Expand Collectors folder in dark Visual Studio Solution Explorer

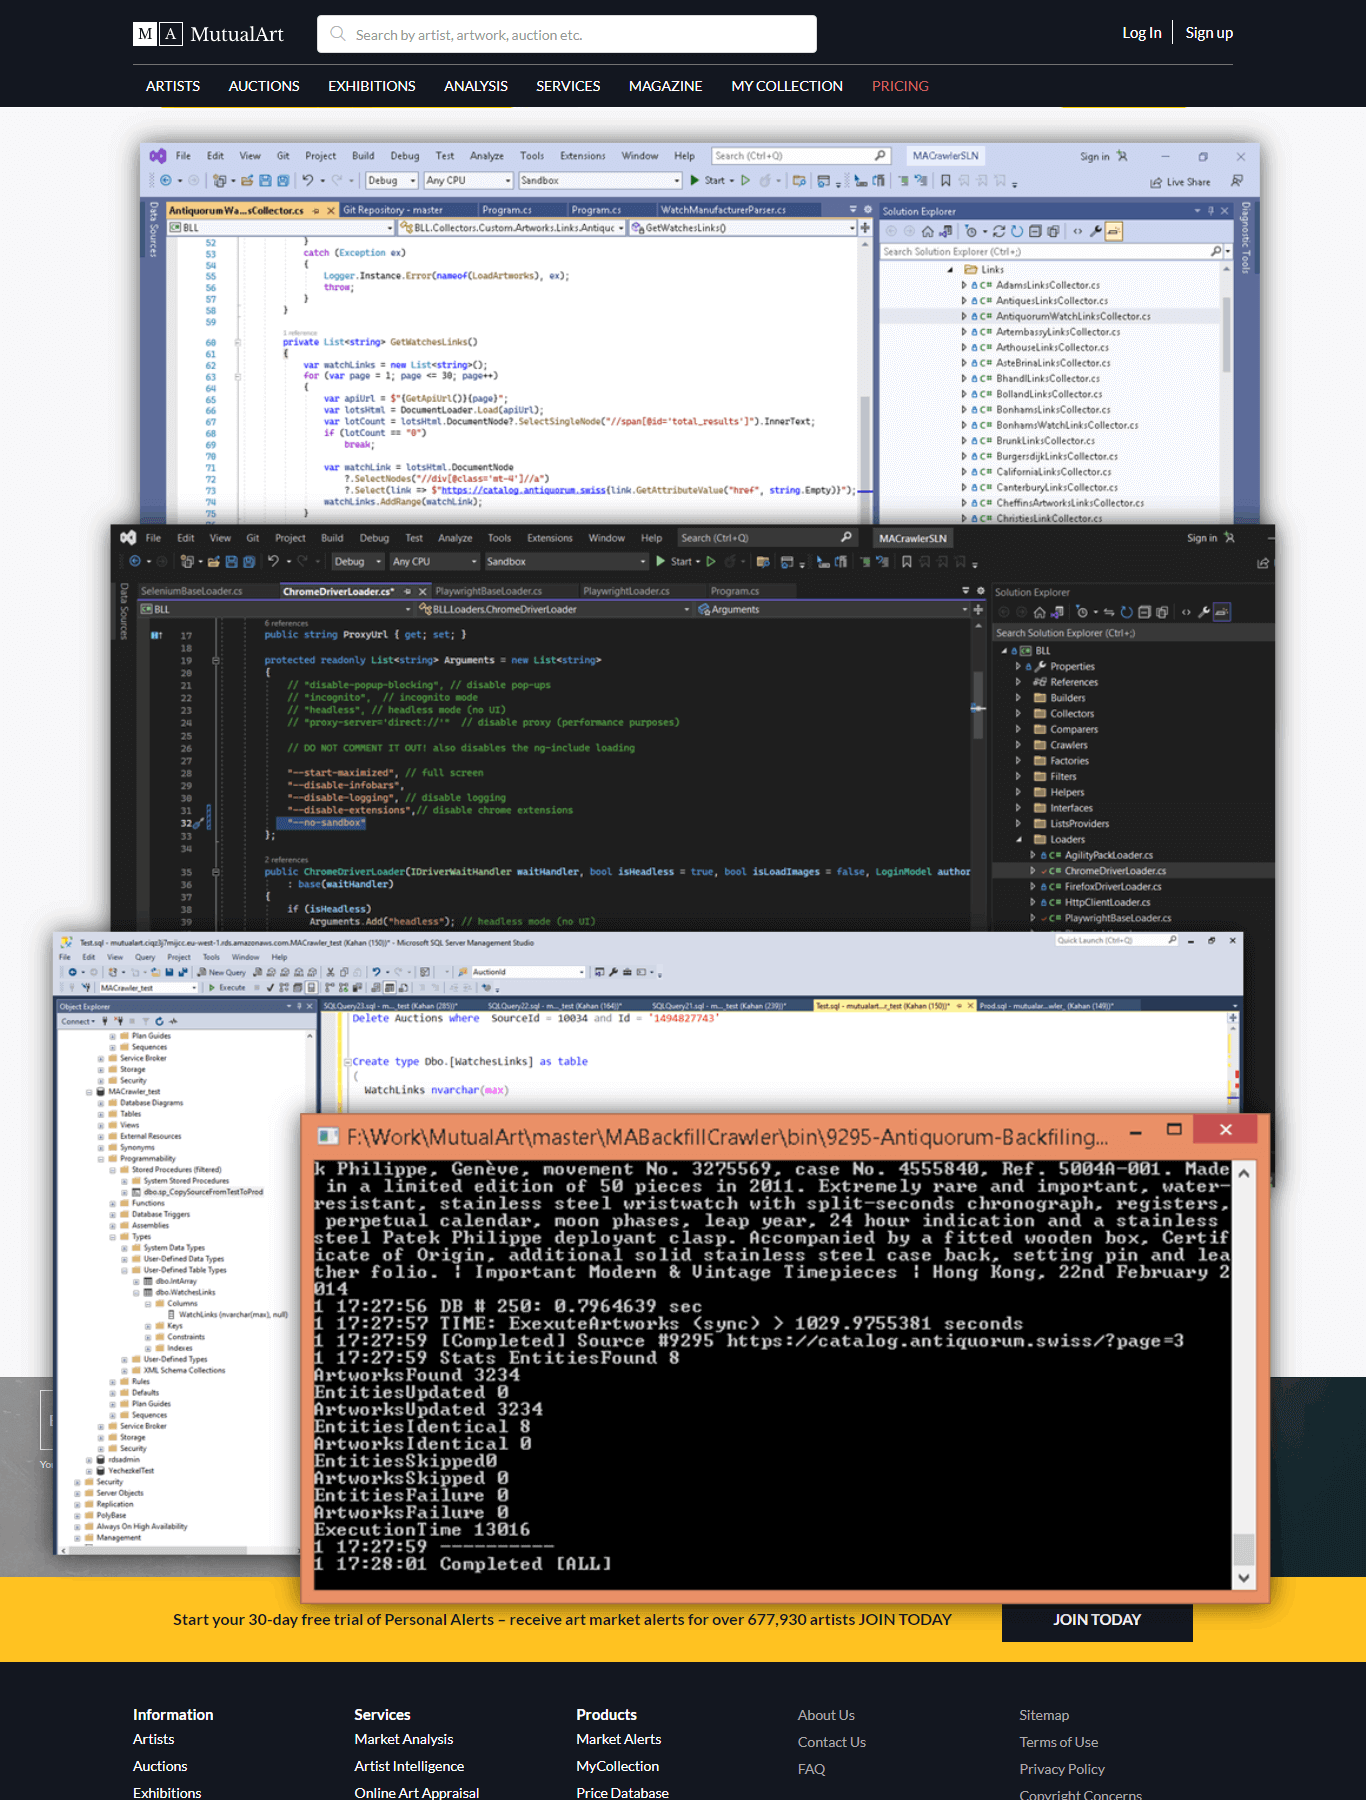[x=1018, y=714]
